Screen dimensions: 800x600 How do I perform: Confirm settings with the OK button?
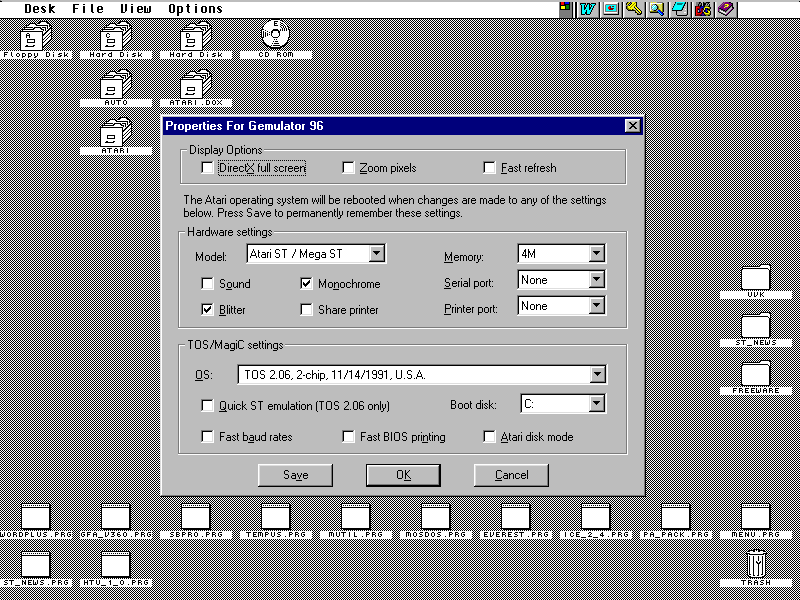click(x=403, y=475)
